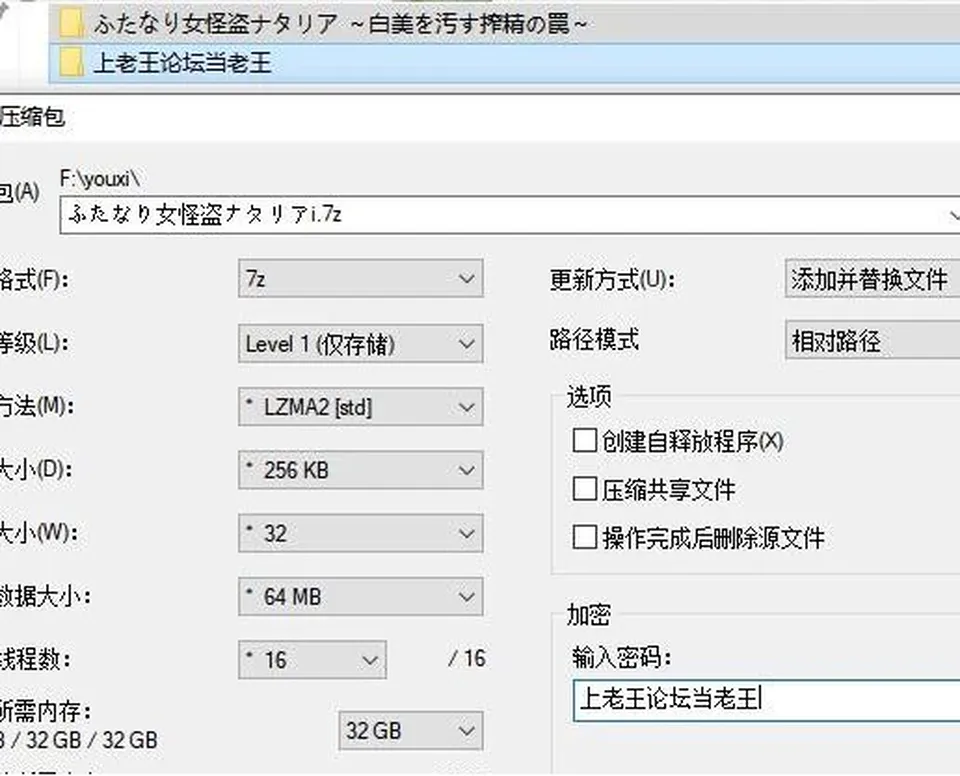Select the ふたなり女怪盗ナタリア folder row

tap(504, 24)
